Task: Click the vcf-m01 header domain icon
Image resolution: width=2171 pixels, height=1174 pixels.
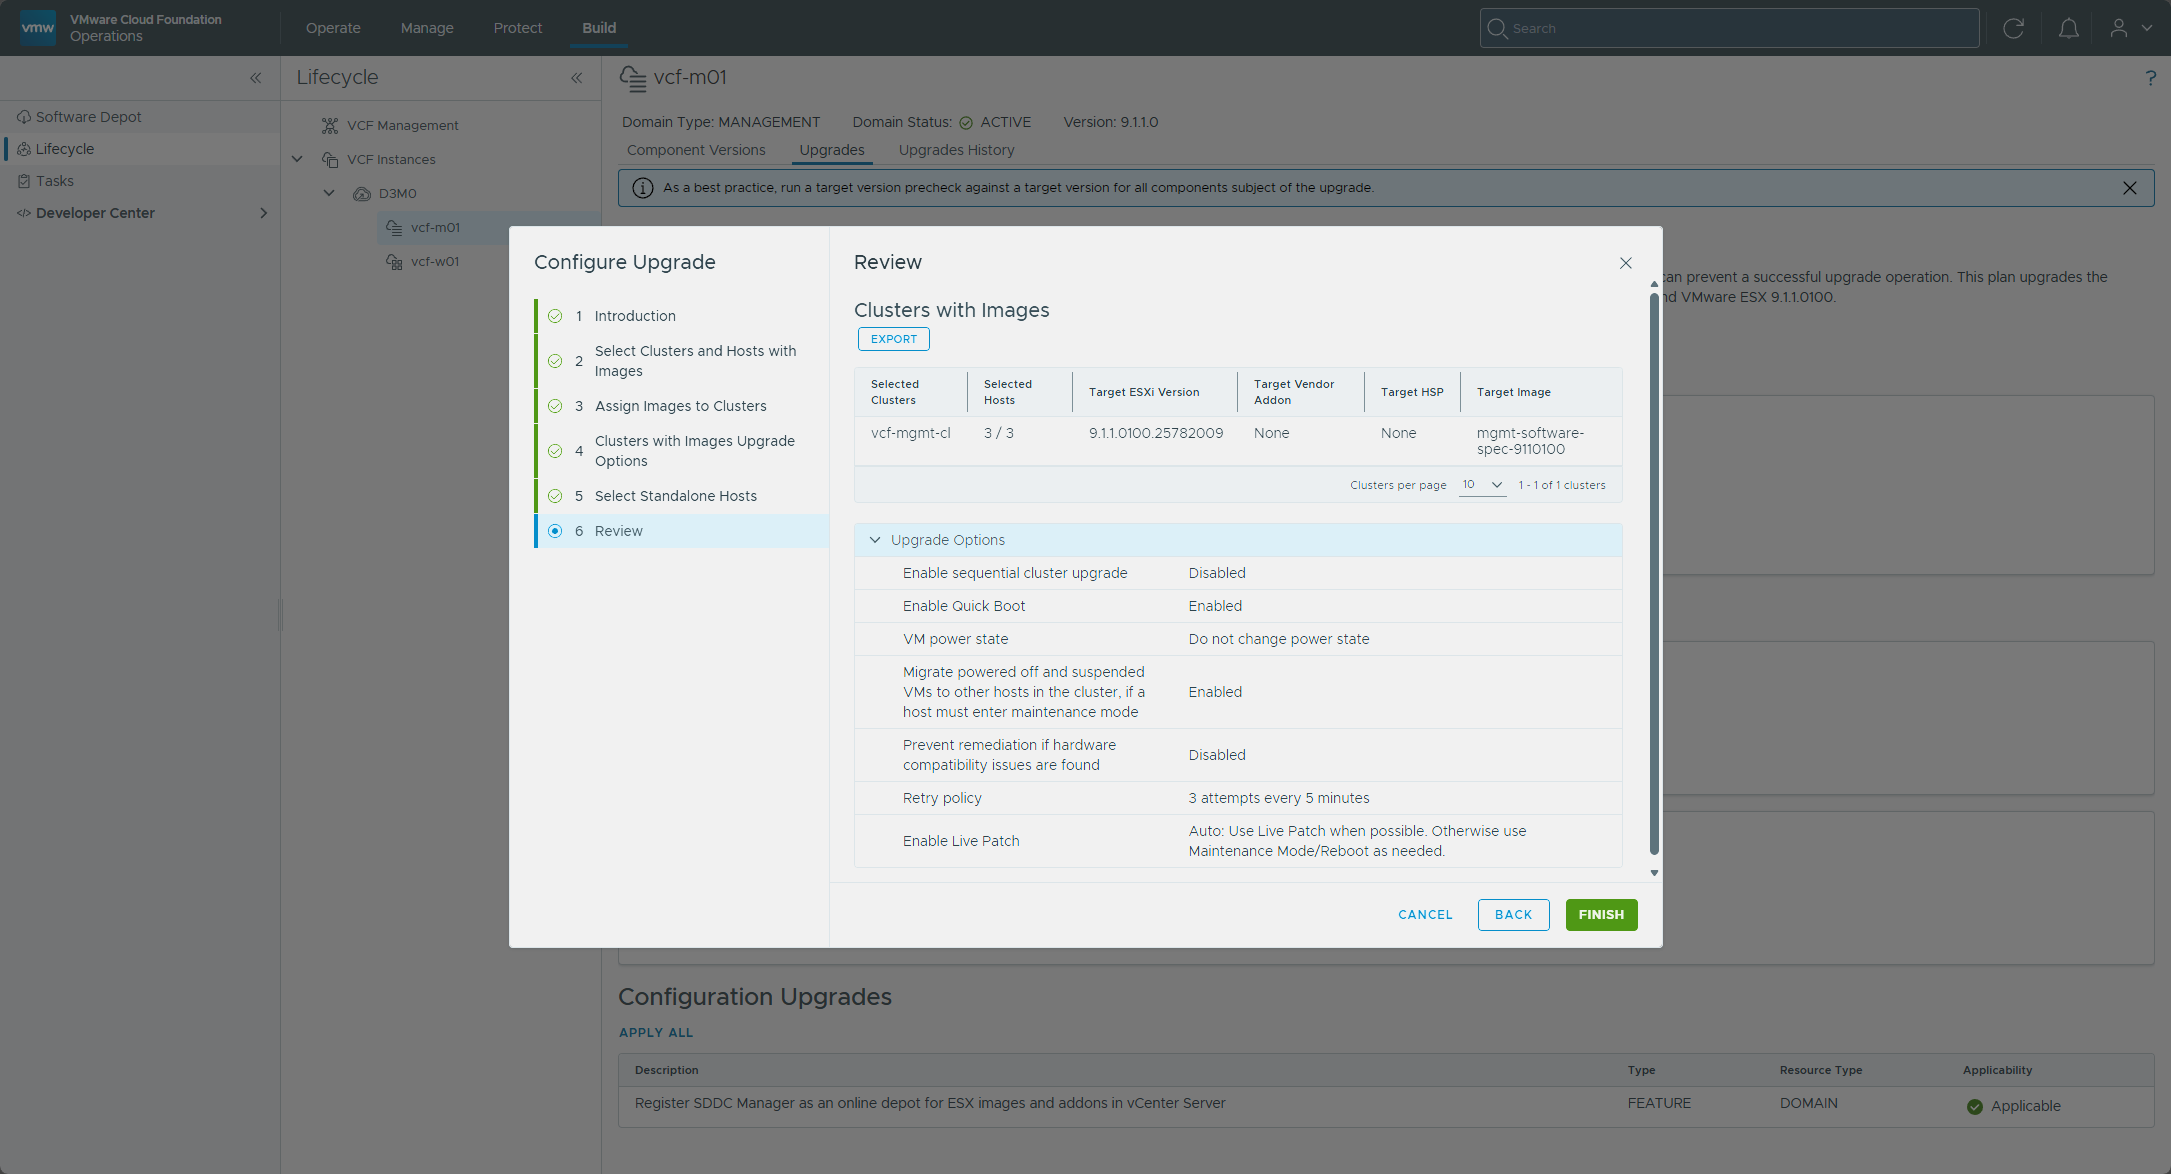Action: click(633, 78)
